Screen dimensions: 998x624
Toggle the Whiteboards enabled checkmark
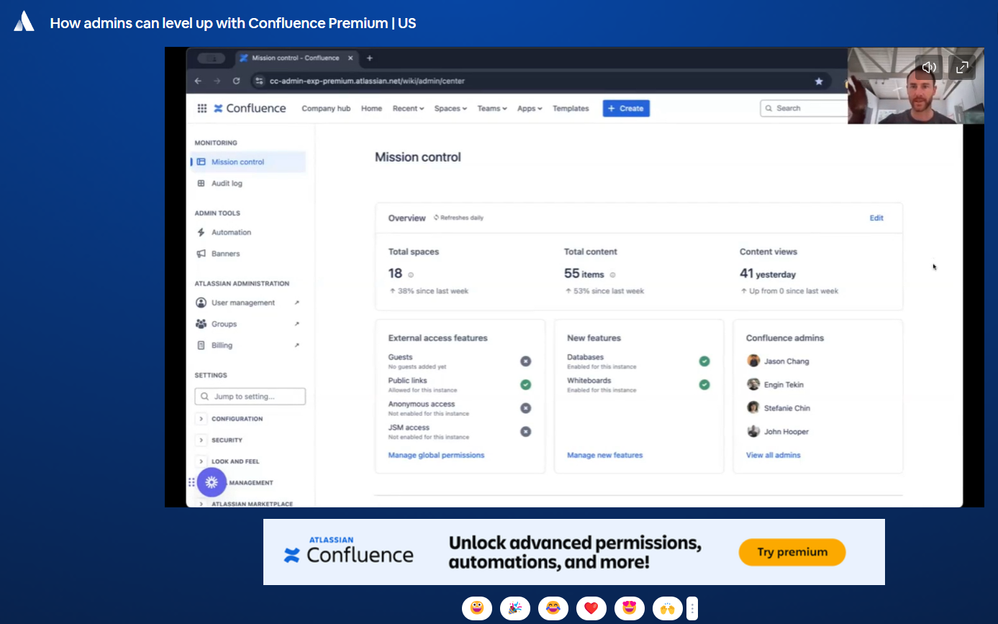[x=704, y=384]
